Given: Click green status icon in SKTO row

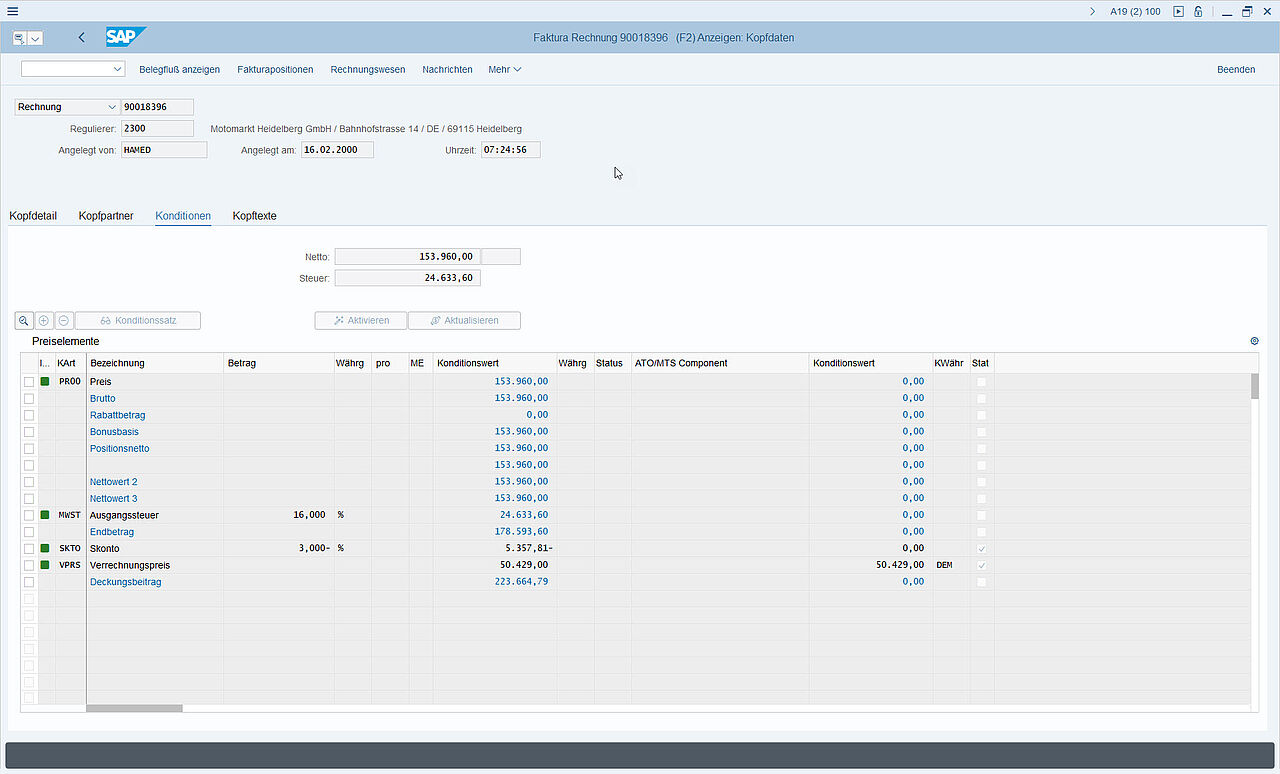Looking at the screenshot, I should (x=45, y=548).
